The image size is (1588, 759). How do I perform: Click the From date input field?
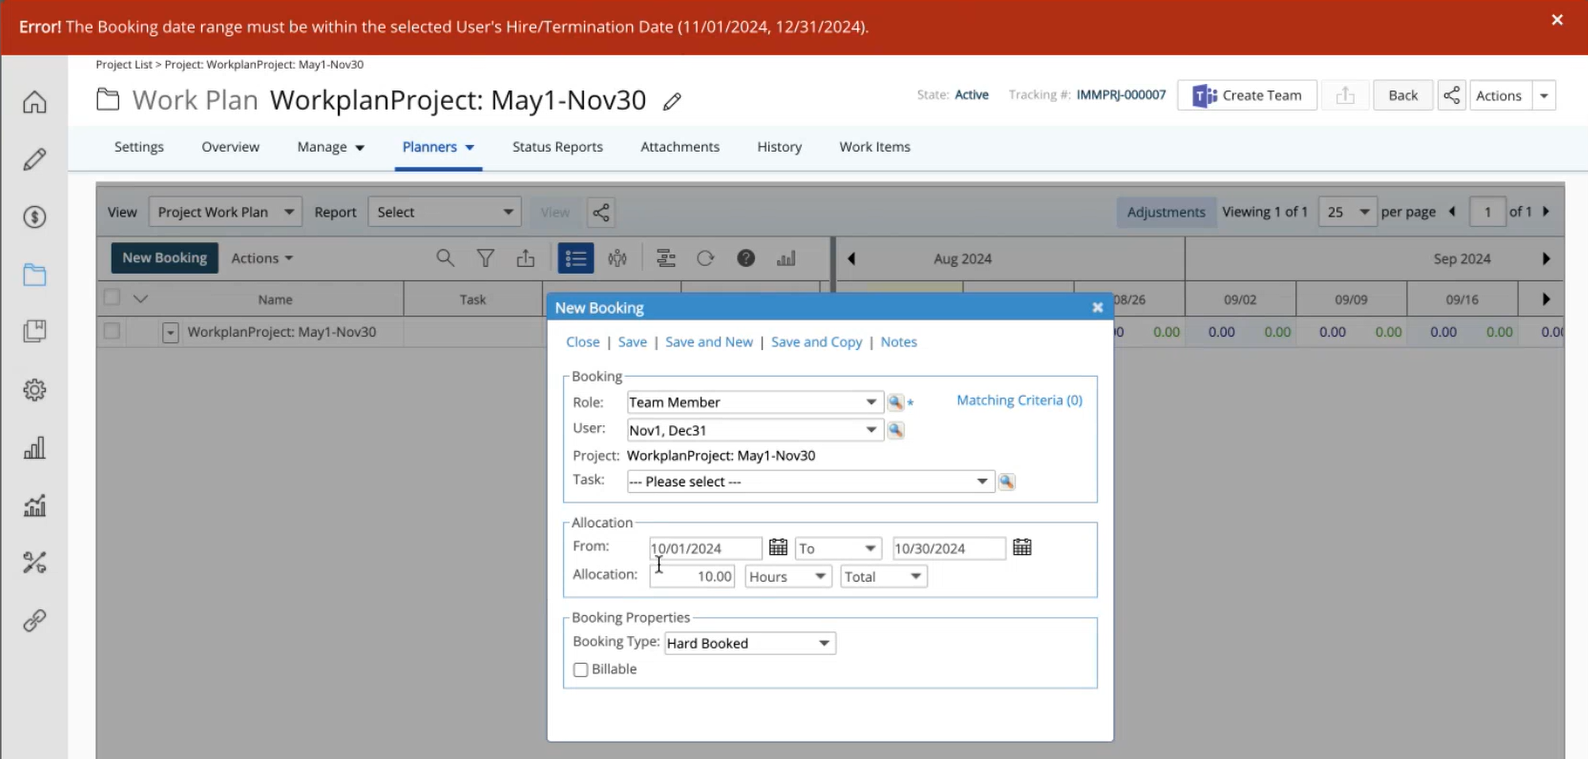pyautogui.click(x=704, y=548)
